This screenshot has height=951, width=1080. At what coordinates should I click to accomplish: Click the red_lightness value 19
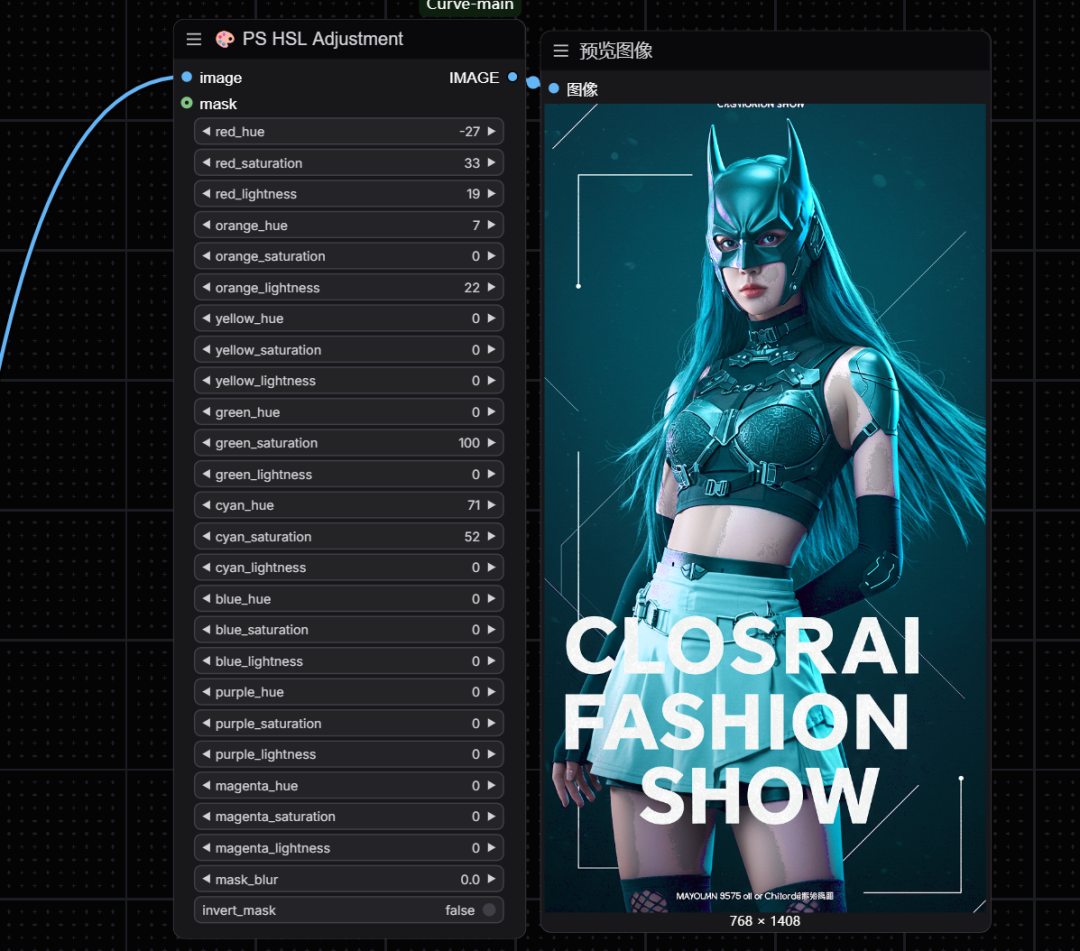(x=473, y=194)
